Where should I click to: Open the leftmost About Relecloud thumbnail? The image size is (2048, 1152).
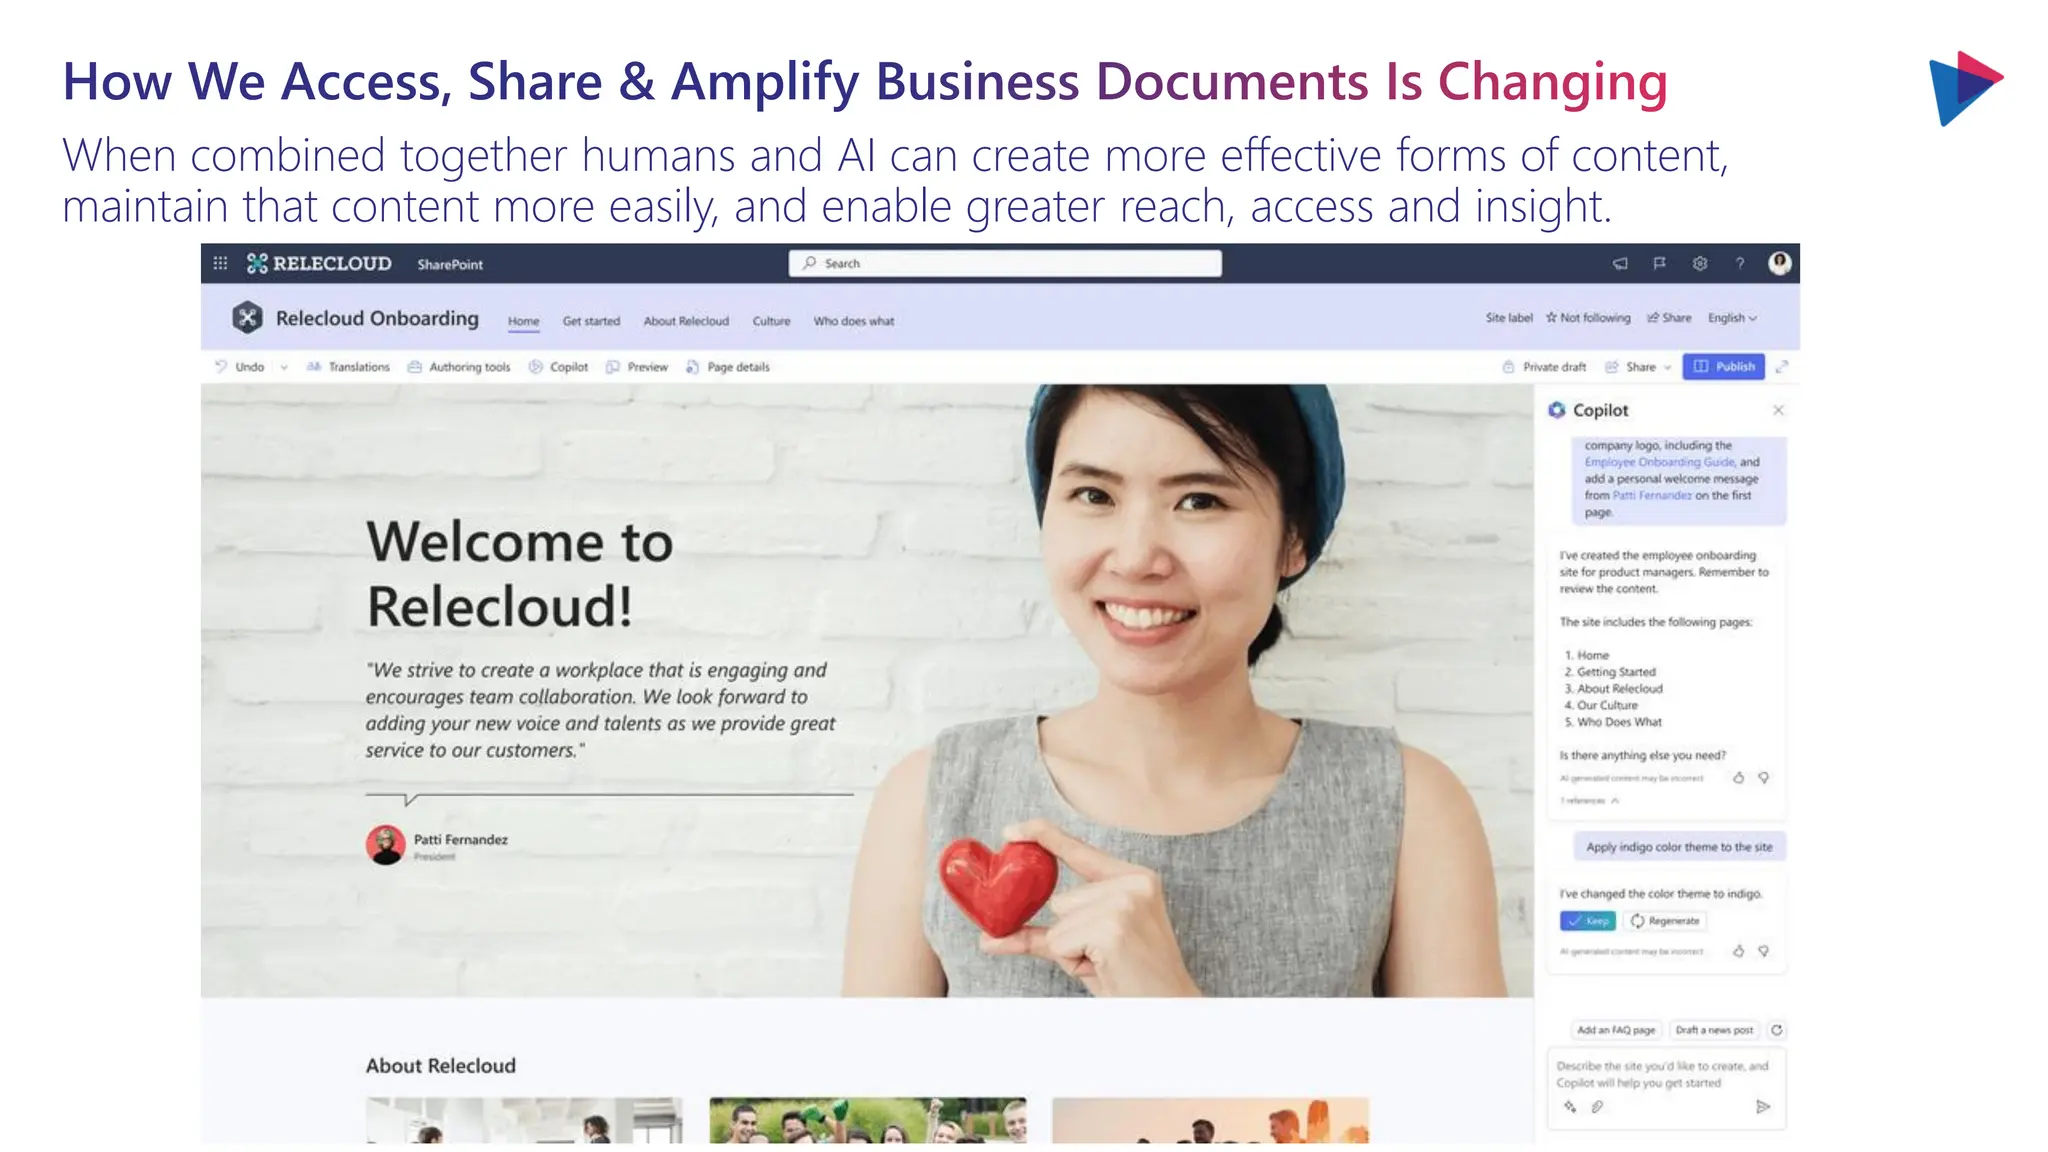point(524,1120)
